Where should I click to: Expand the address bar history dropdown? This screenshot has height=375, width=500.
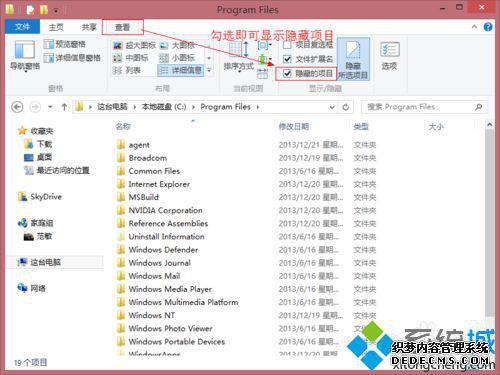tap(332, 107)
